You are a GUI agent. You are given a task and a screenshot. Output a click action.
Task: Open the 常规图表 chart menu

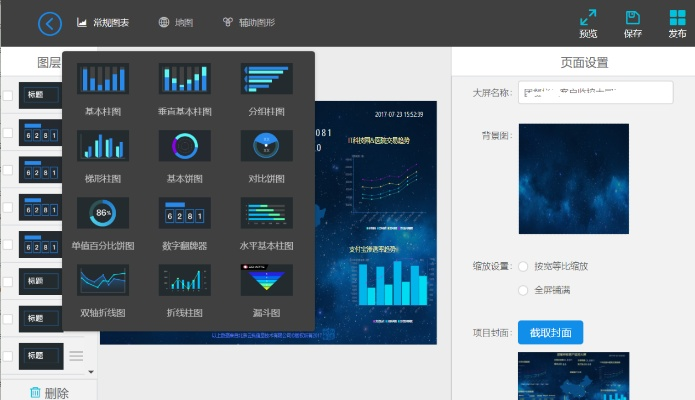point(103,22)
